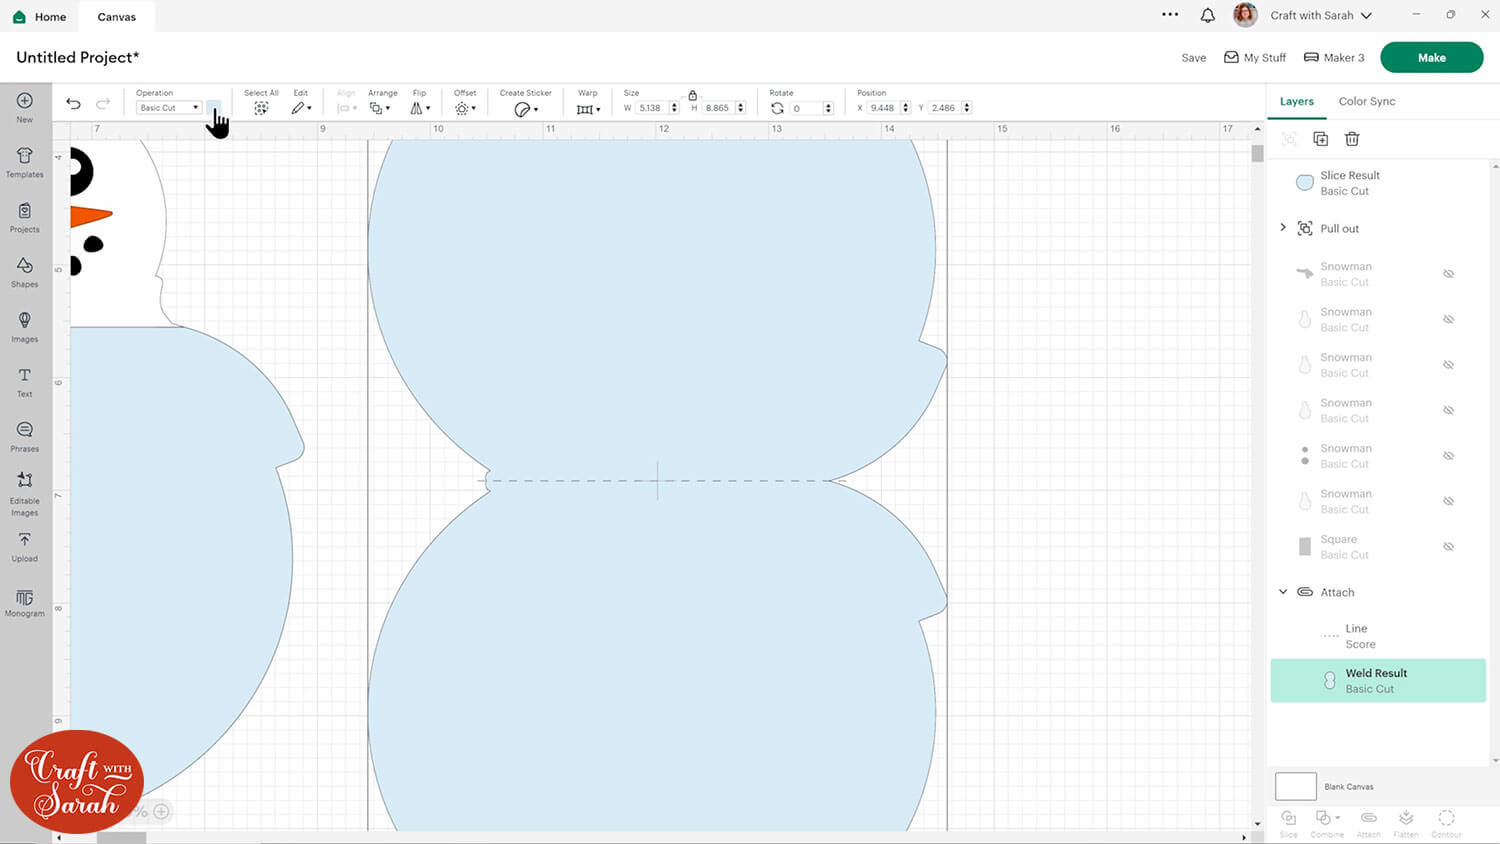Open the notifications bell
Screen dimensions: 1500x844
pos(1208,15)
